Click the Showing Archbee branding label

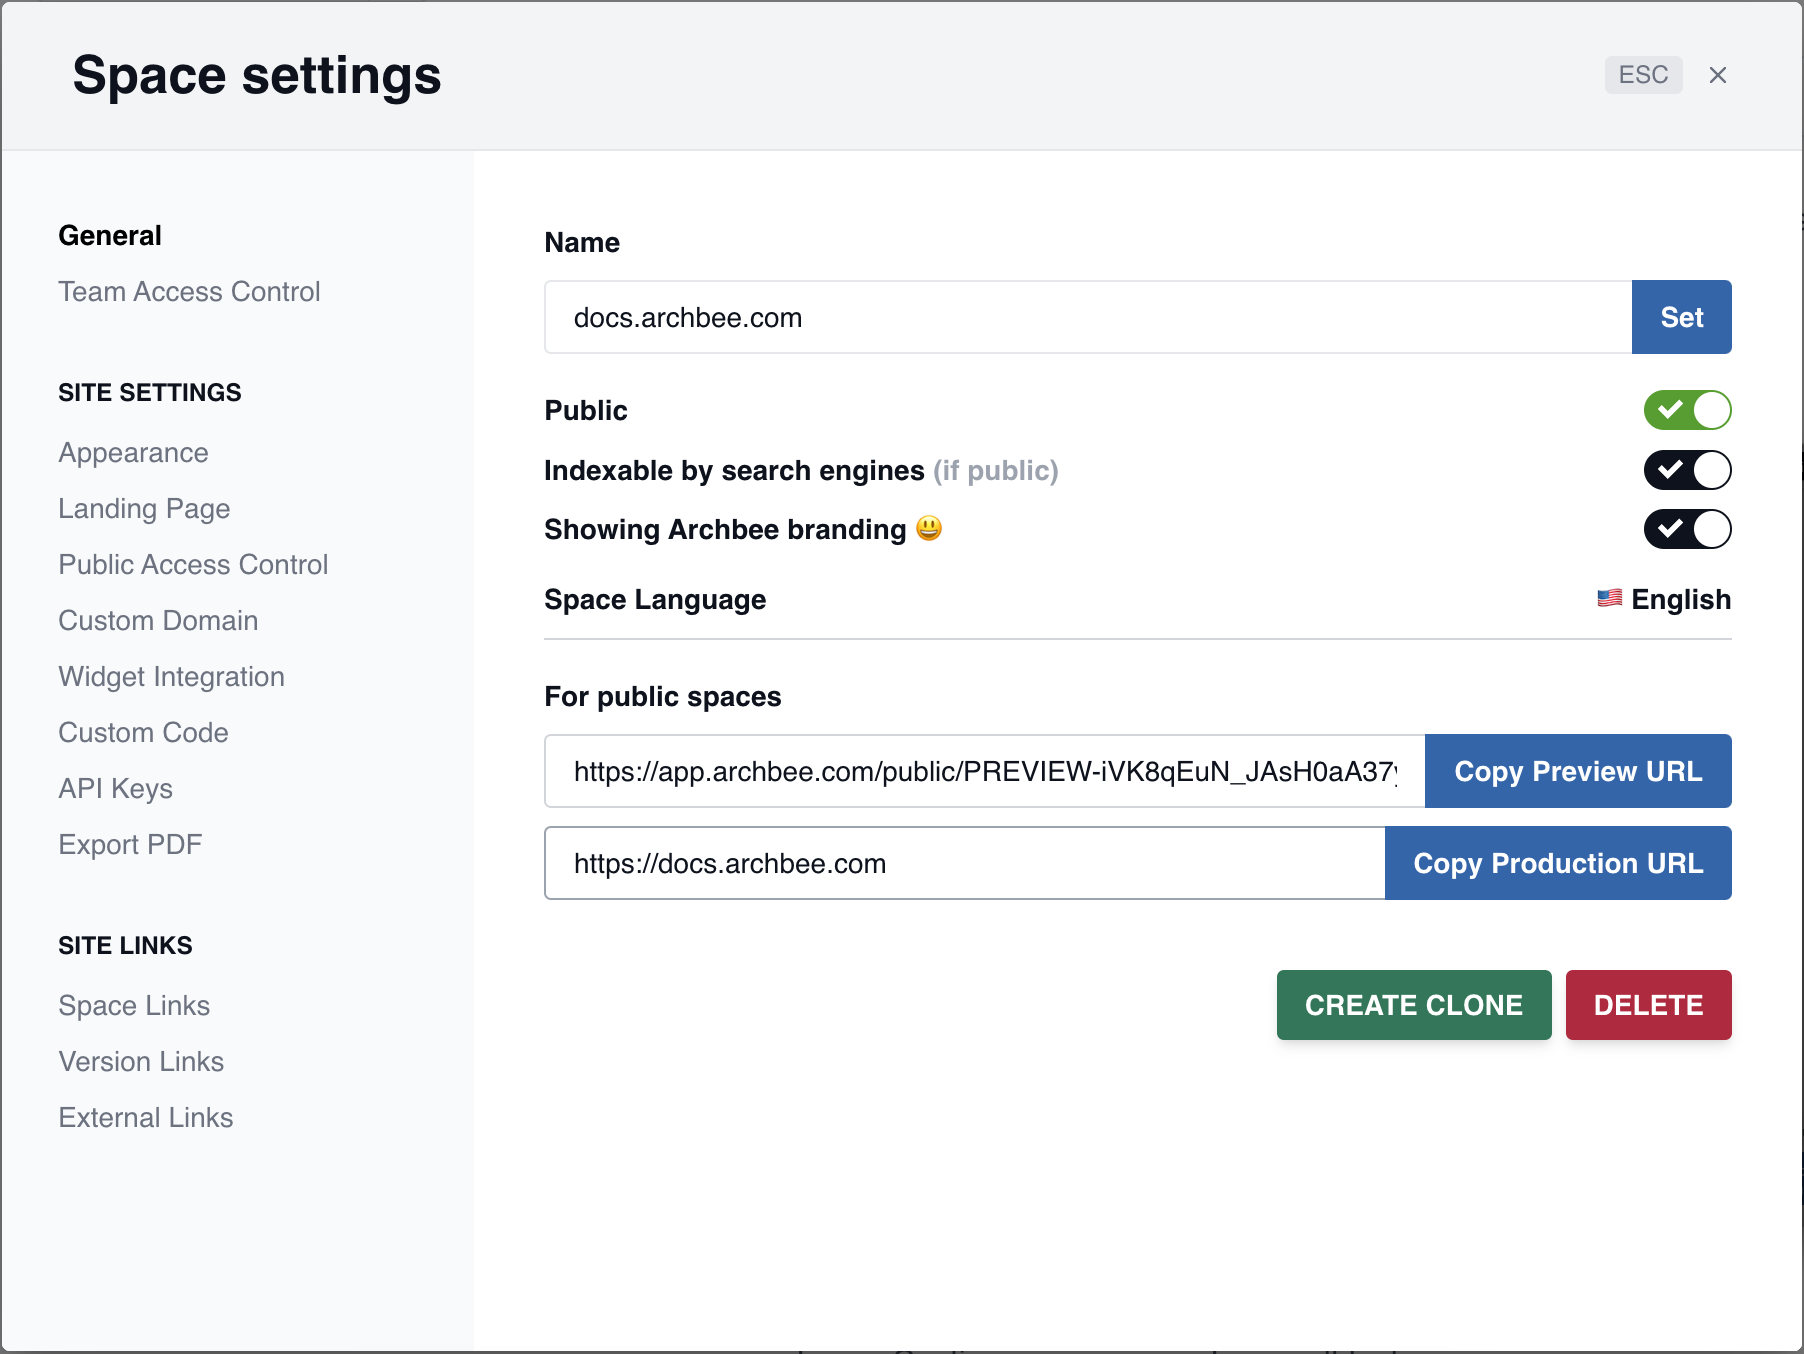725,529
